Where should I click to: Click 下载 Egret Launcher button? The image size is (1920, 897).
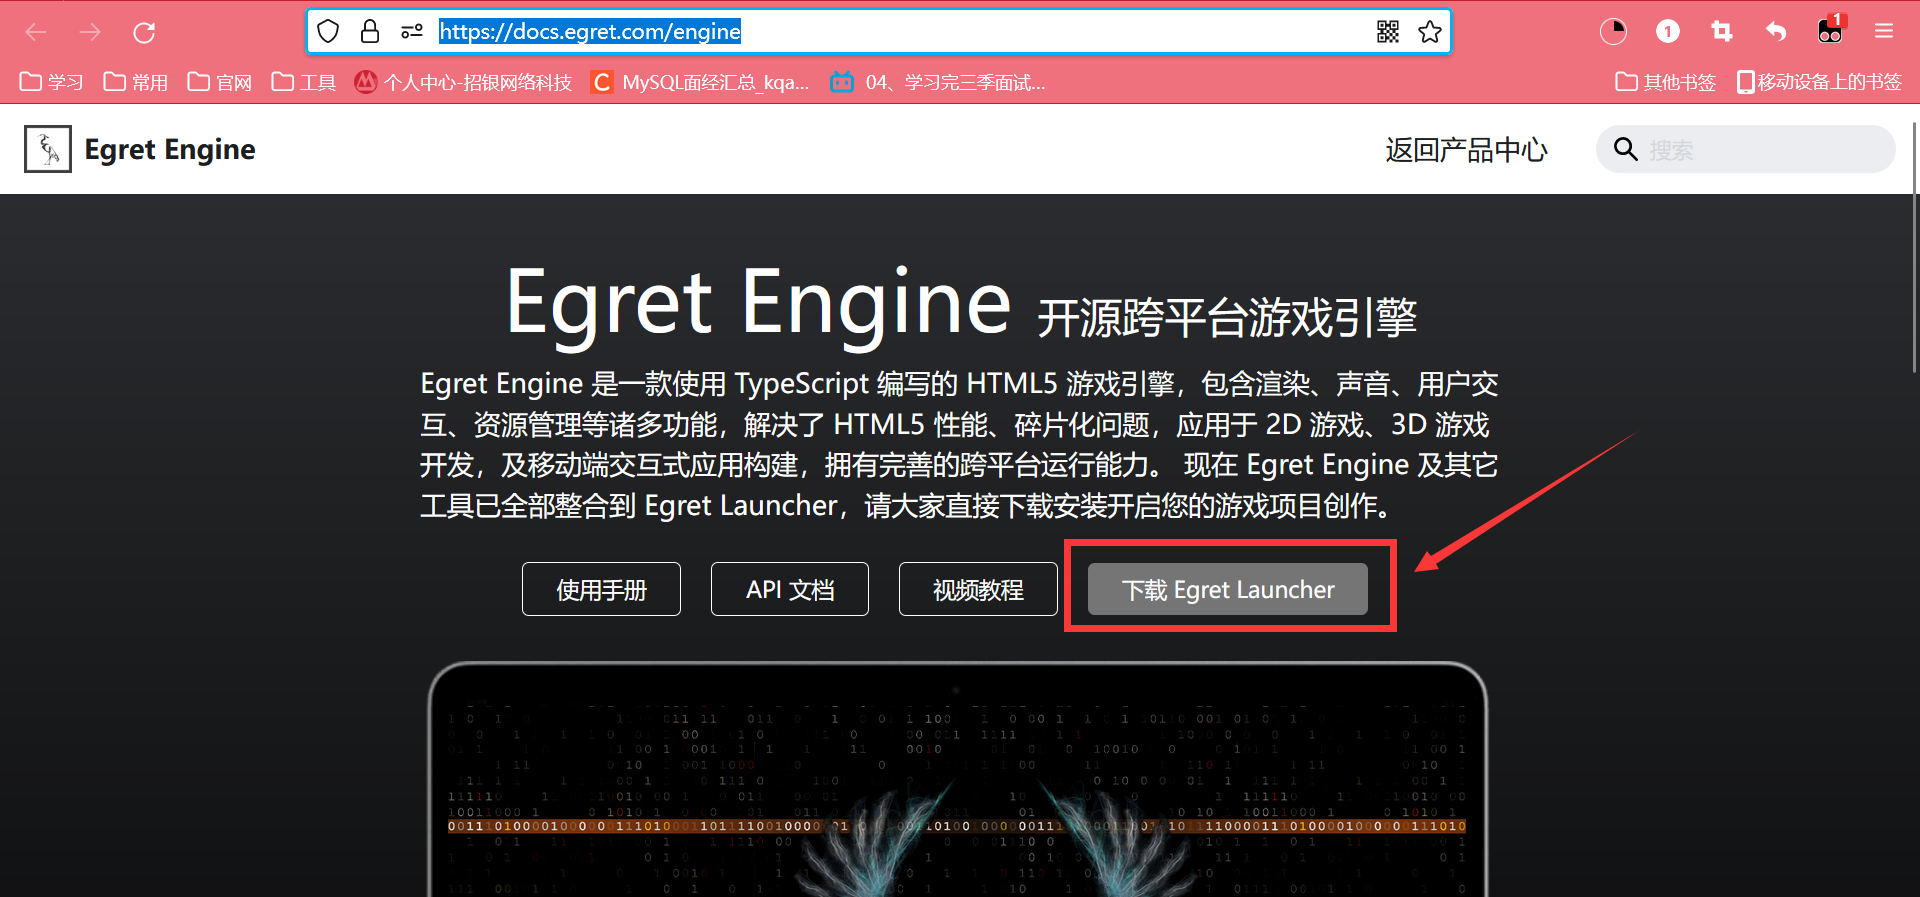[x=1228, y=589]
